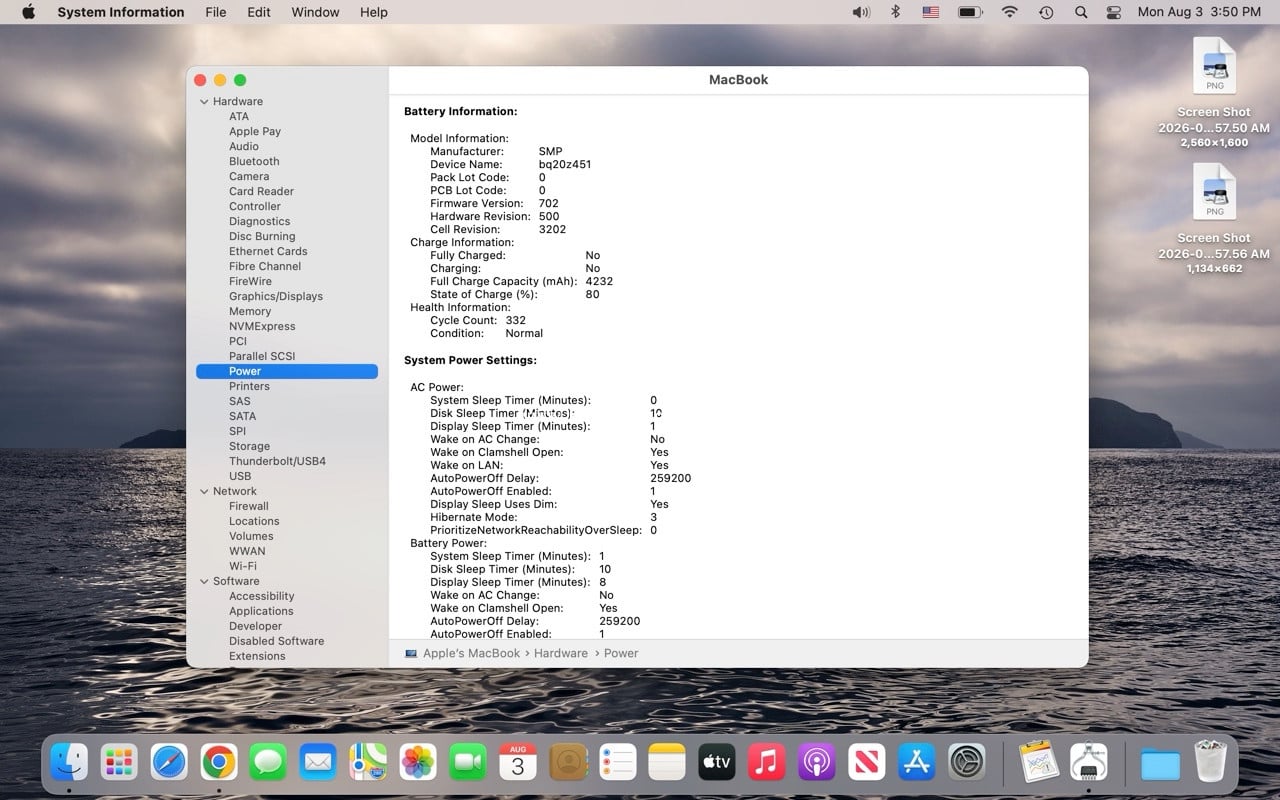This screenshot has width=1280, height=800.
Task: Select Ethernet Cards in the sidebar
Action: click(268, 251)
